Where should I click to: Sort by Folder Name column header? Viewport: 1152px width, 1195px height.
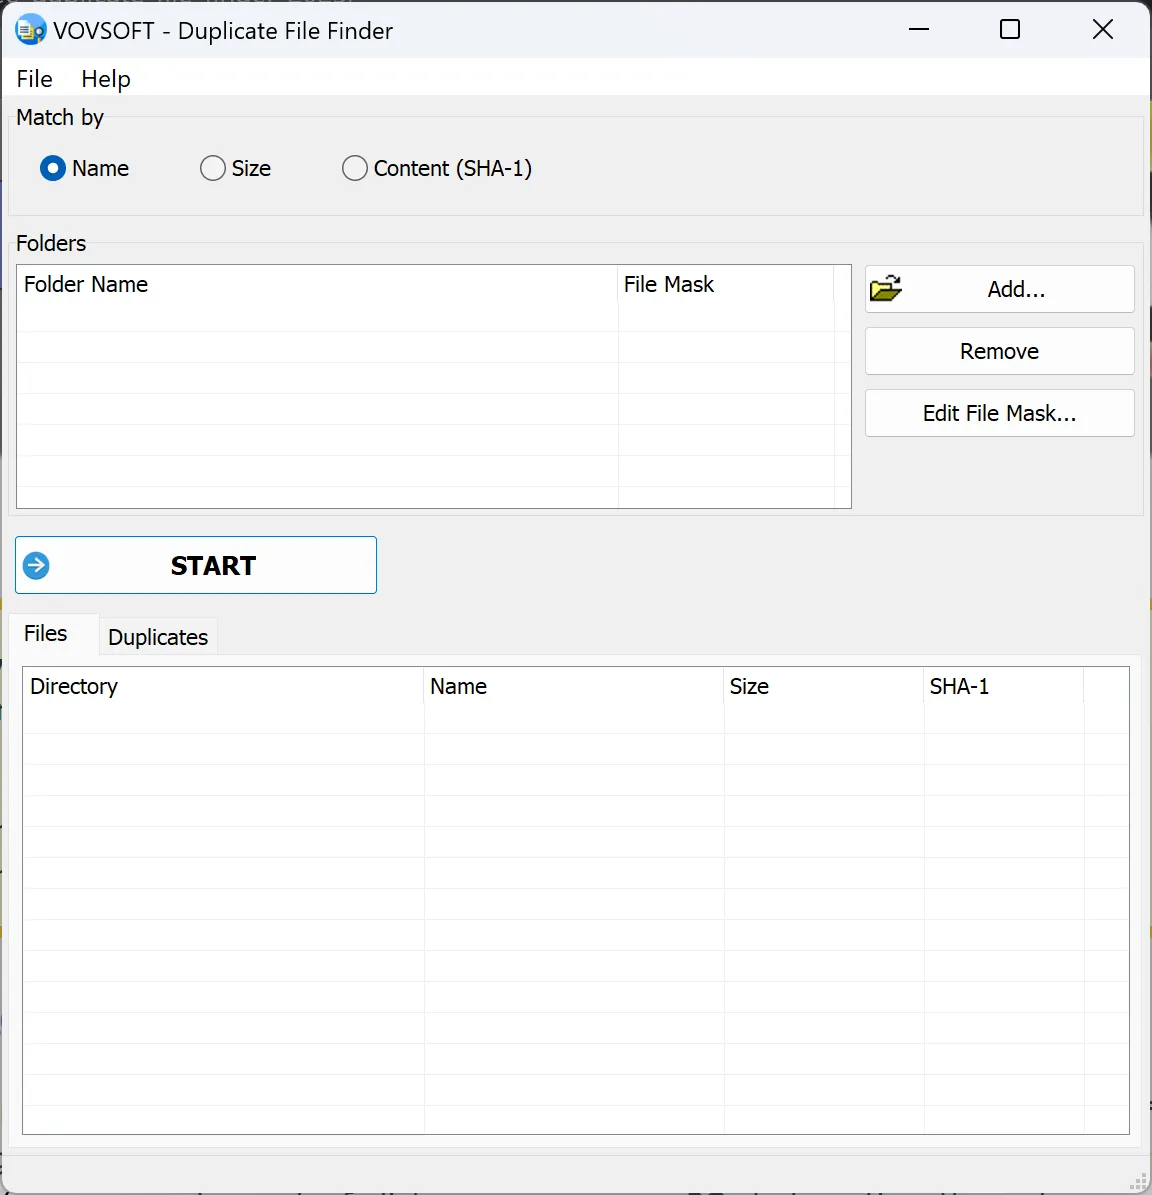317,284
